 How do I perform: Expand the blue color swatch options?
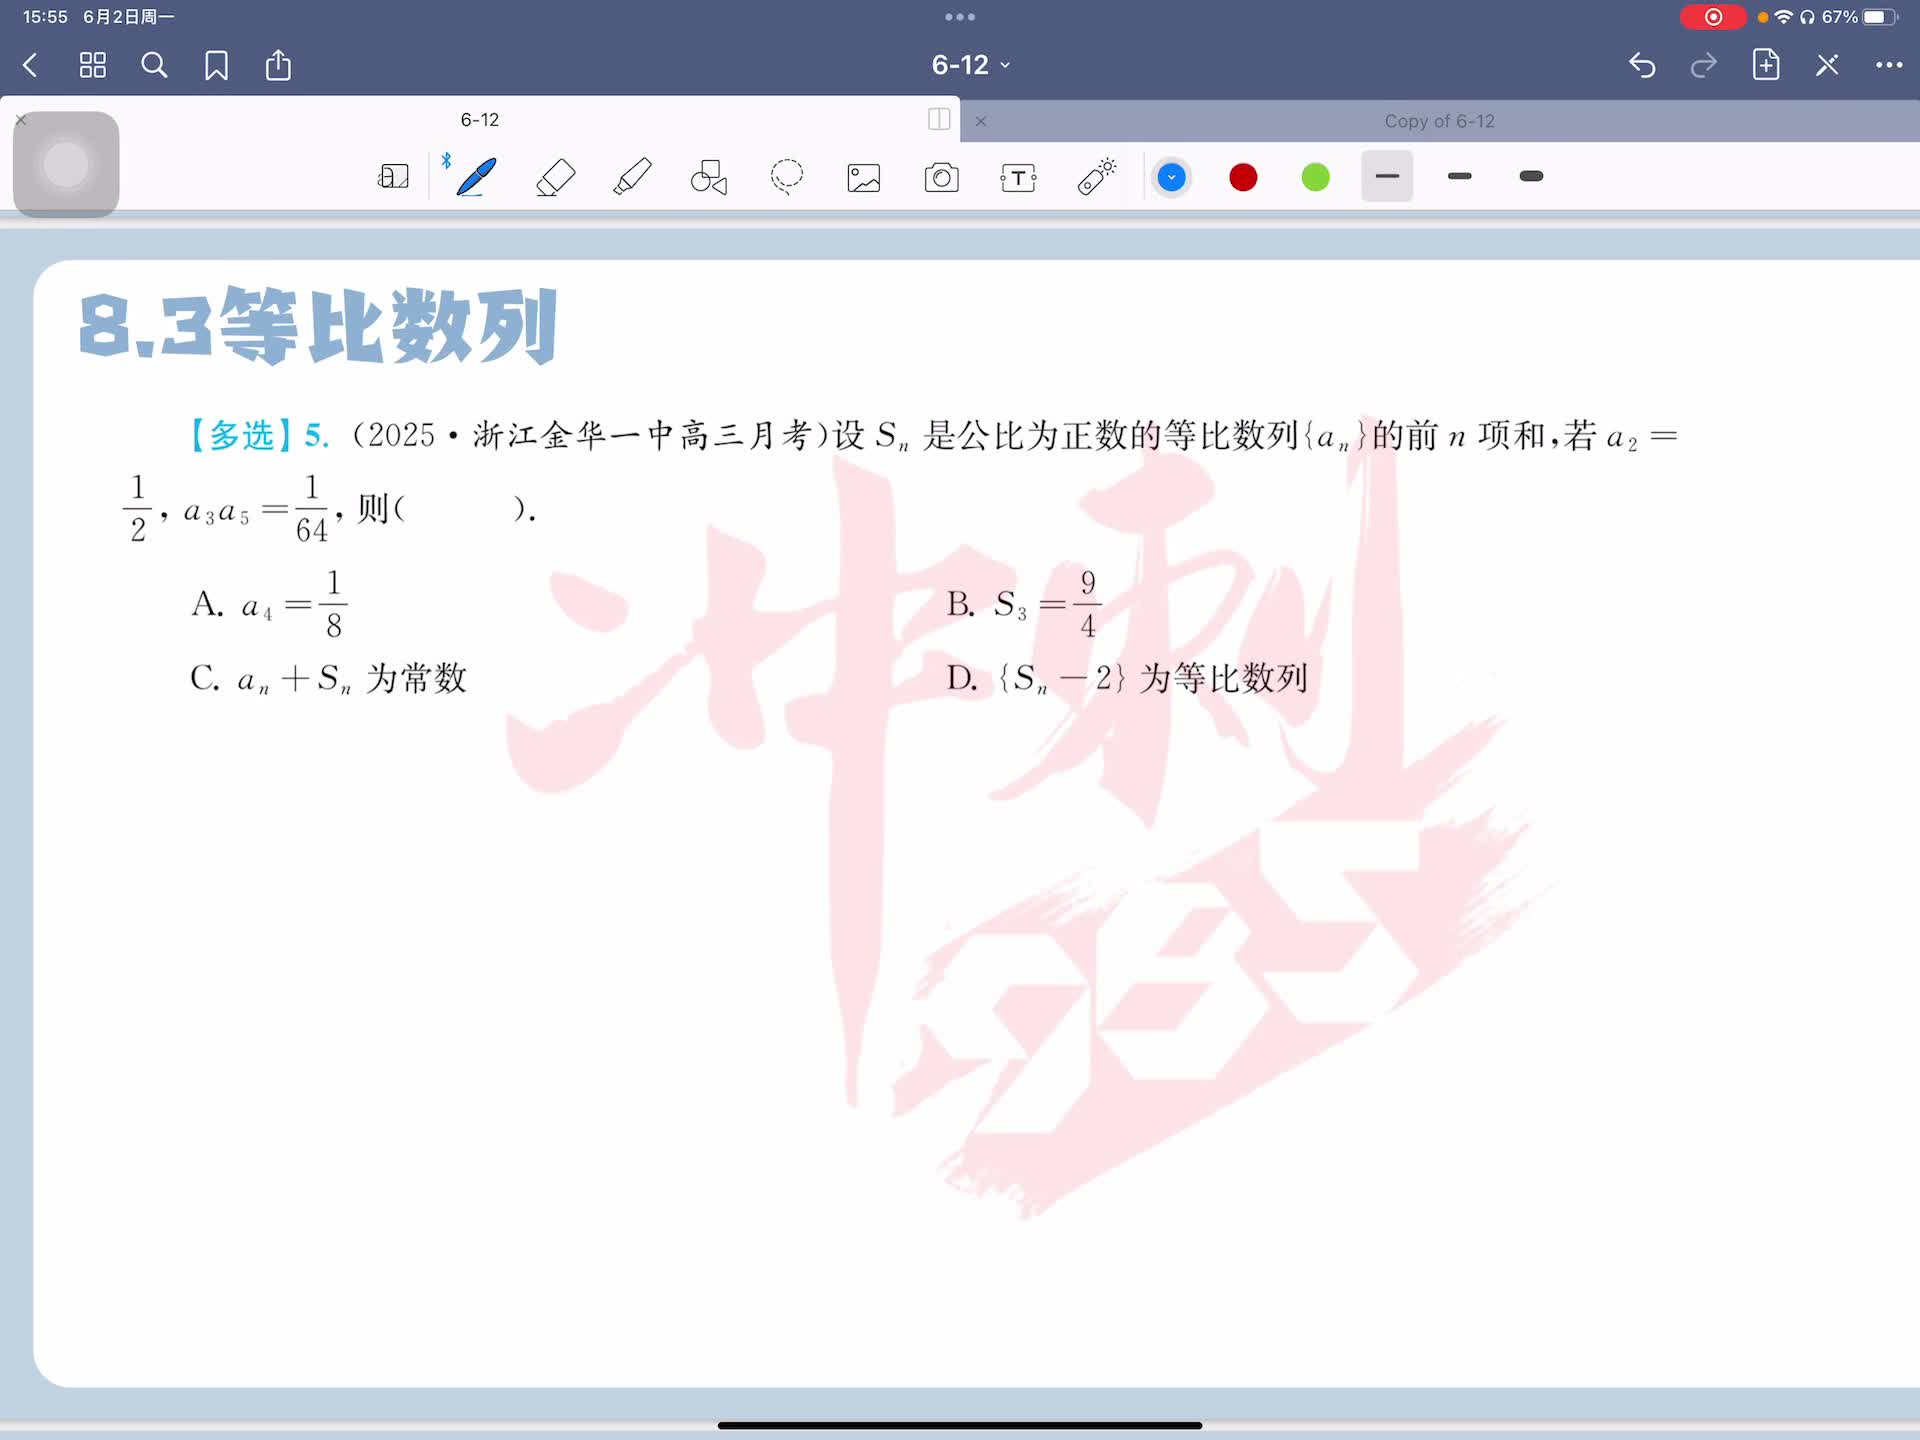pyautogui.click(x=1171, y=178)
